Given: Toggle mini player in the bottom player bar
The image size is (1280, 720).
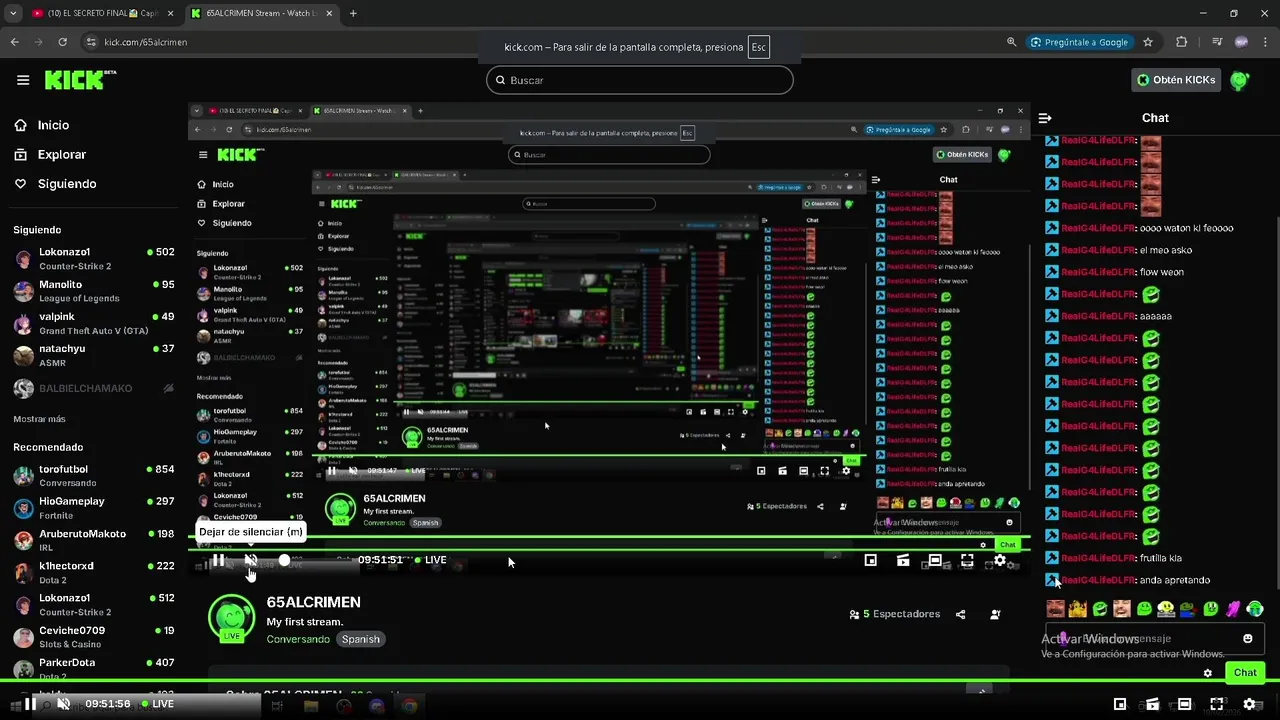Looking at the screenshot, I should [1120, 704].
